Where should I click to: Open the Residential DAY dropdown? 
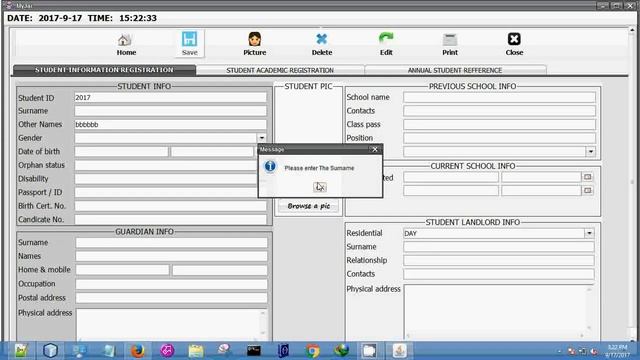pyautogui.click(x=589, y=233)
